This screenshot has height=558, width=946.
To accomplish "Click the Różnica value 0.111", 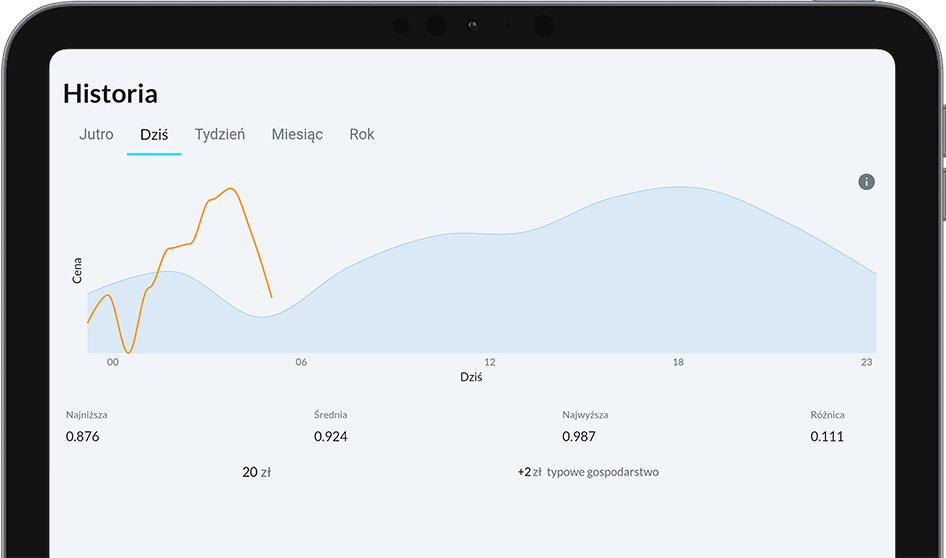I will [827, 436].
